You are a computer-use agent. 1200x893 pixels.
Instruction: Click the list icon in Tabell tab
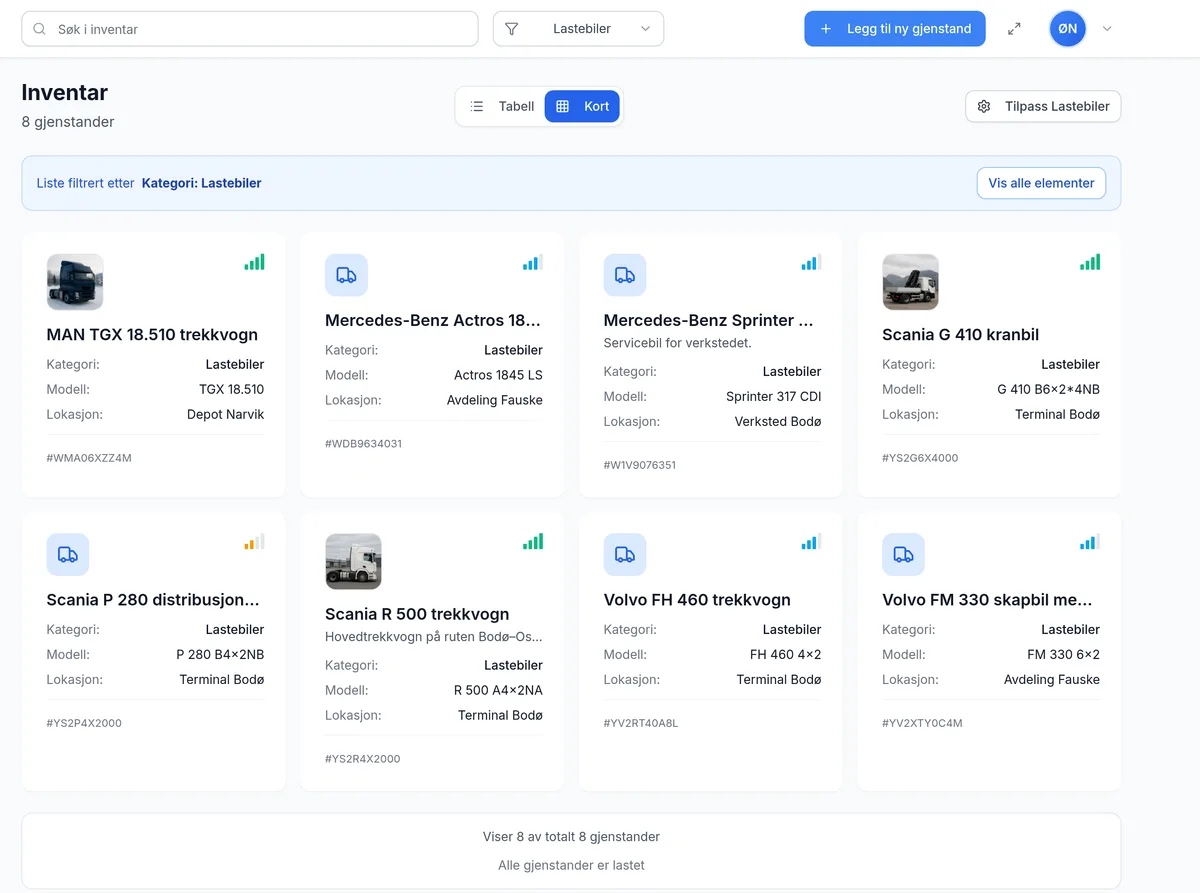point(477,106)
